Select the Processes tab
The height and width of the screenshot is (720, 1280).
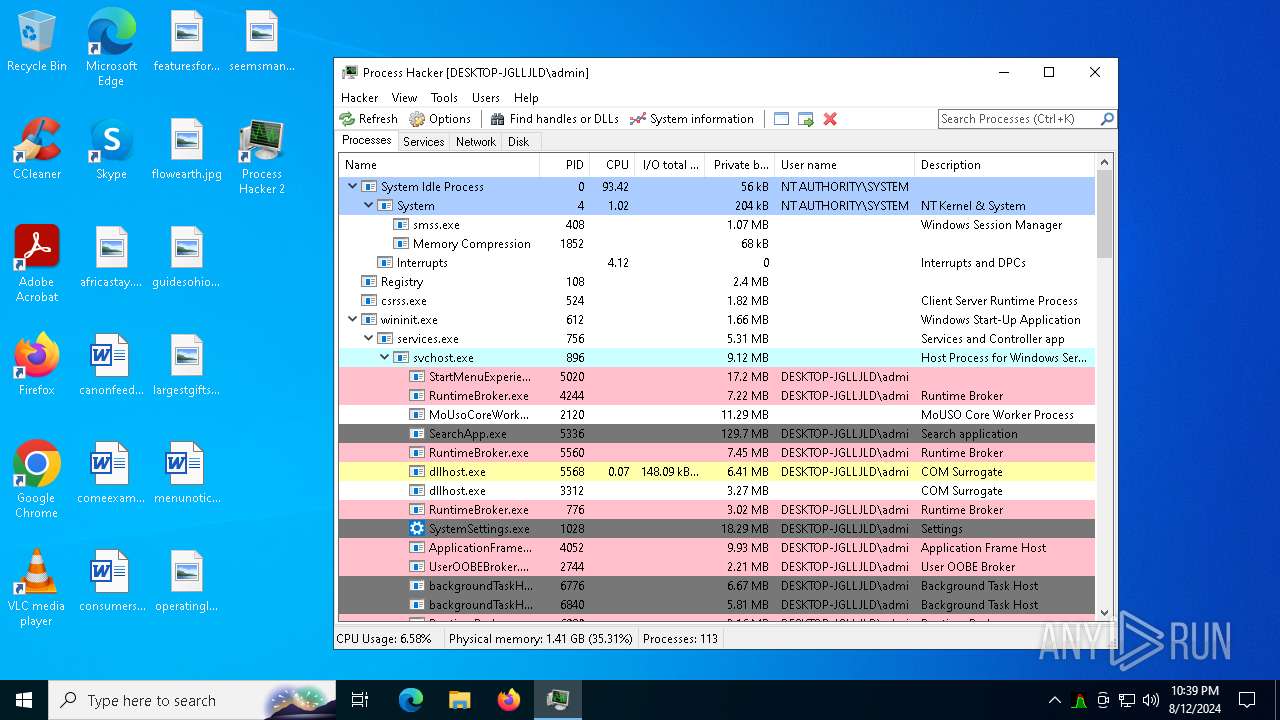click(366, 141)
